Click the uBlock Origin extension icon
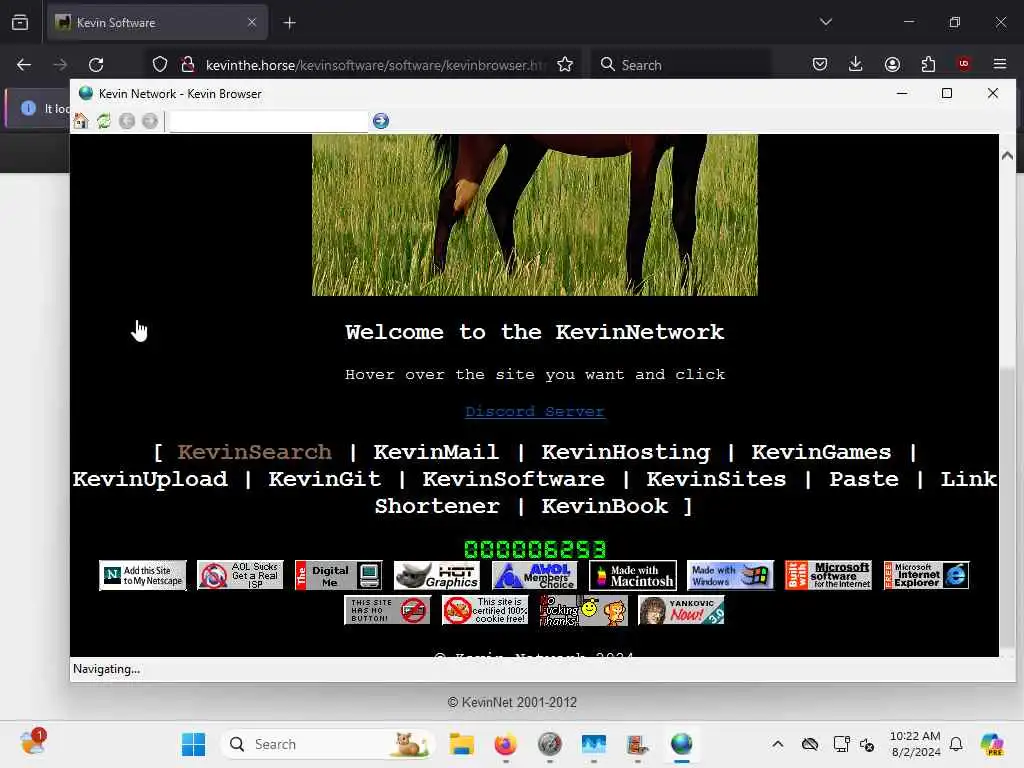Screen dimensions: 1024x768 [x=964, y=64]
